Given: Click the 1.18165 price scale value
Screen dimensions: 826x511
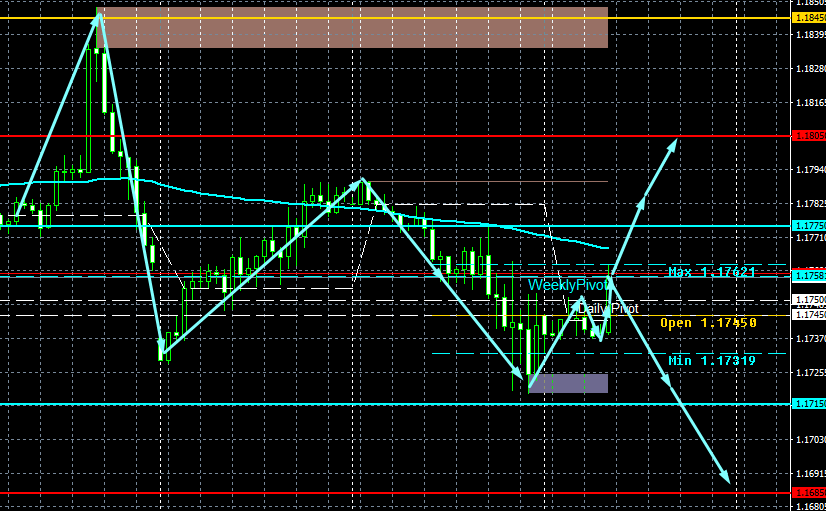Looking at the screenshot, I should 810,102.
